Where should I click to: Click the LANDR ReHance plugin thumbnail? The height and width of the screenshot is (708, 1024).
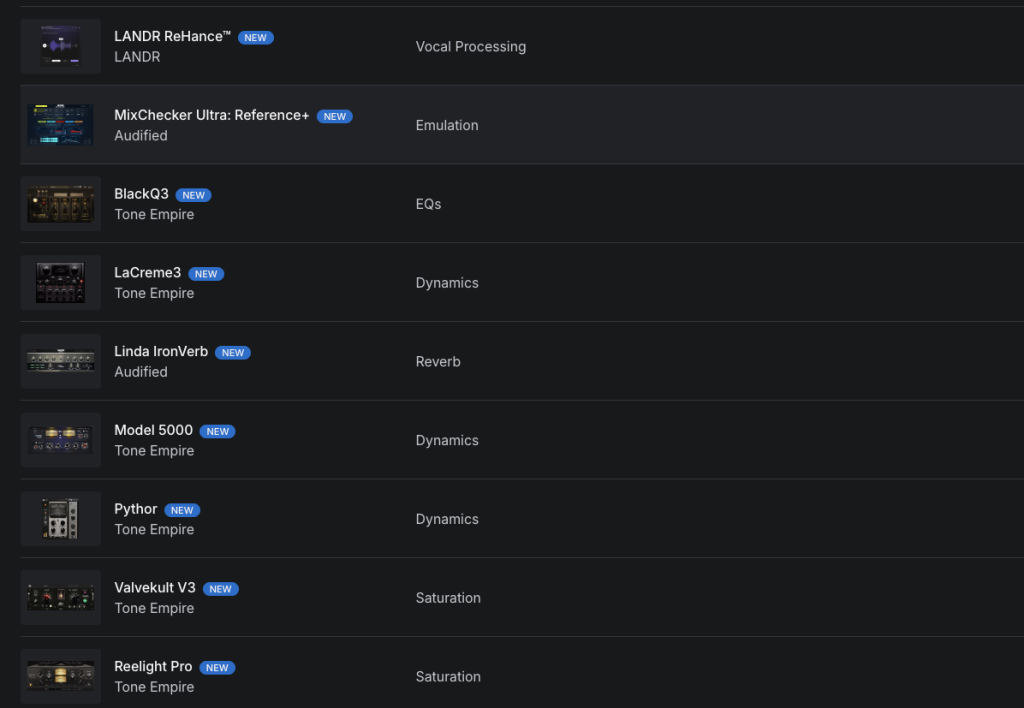60,46
